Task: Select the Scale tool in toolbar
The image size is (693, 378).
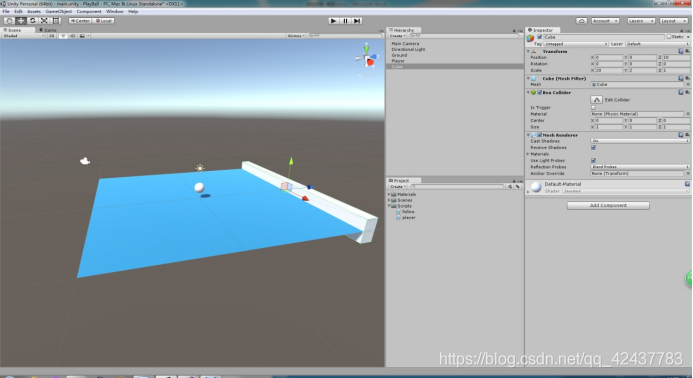Action: coord(44,21)
